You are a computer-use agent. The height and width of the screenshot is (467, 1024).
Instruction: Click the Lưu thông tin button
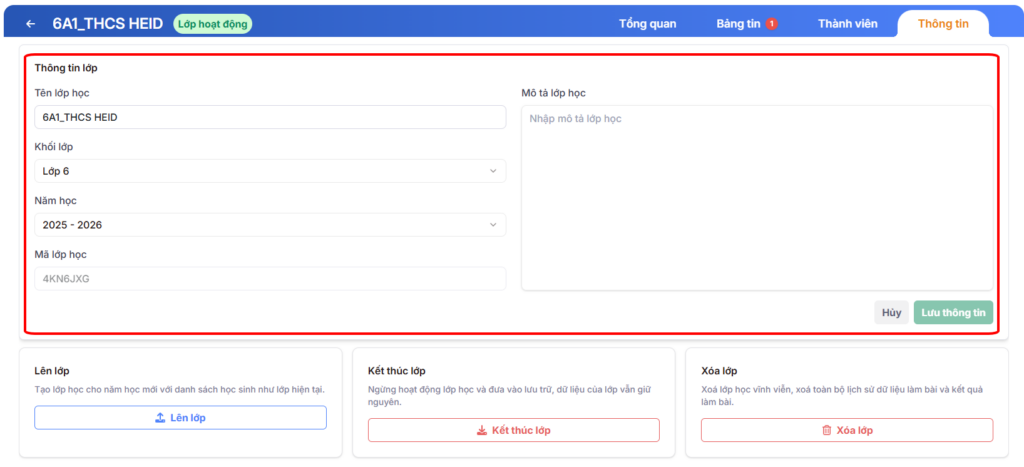[x=953, y=313]
